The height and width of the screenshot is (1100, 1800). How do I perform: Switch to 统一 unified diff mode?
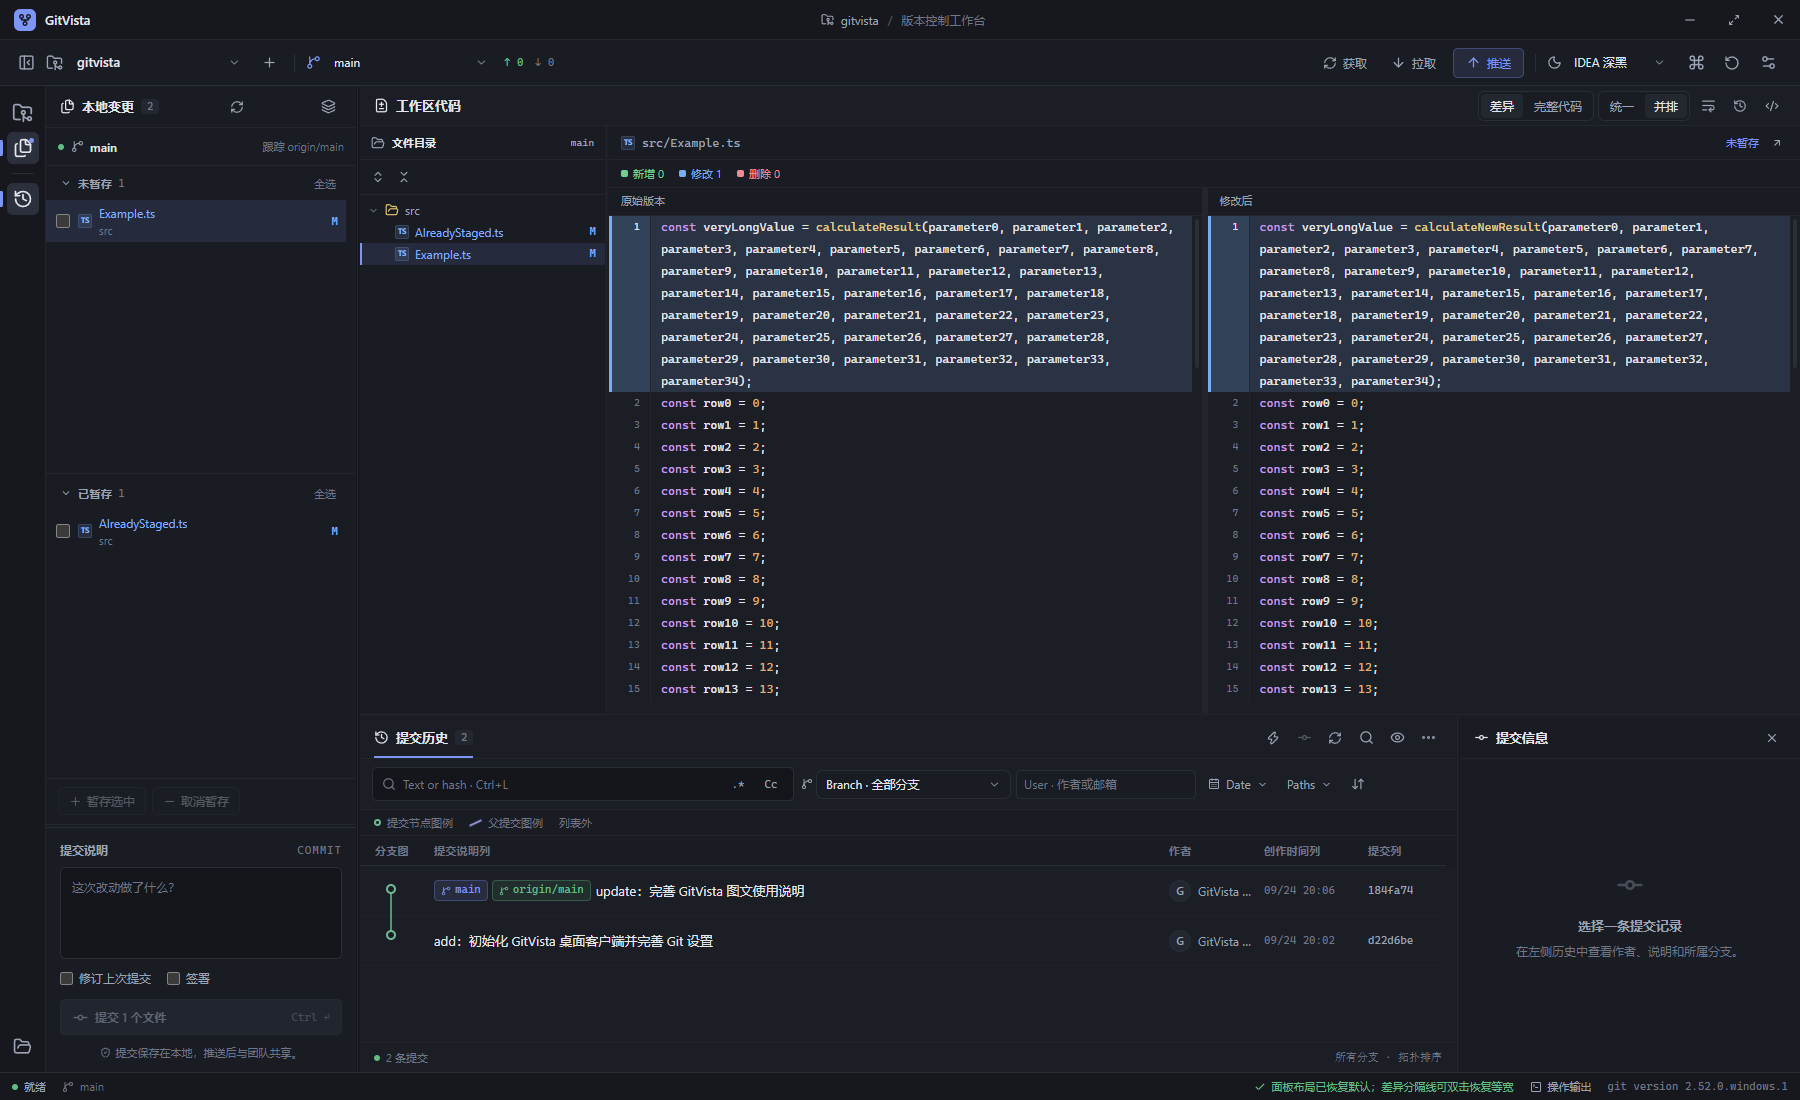tap(1622, 106)
